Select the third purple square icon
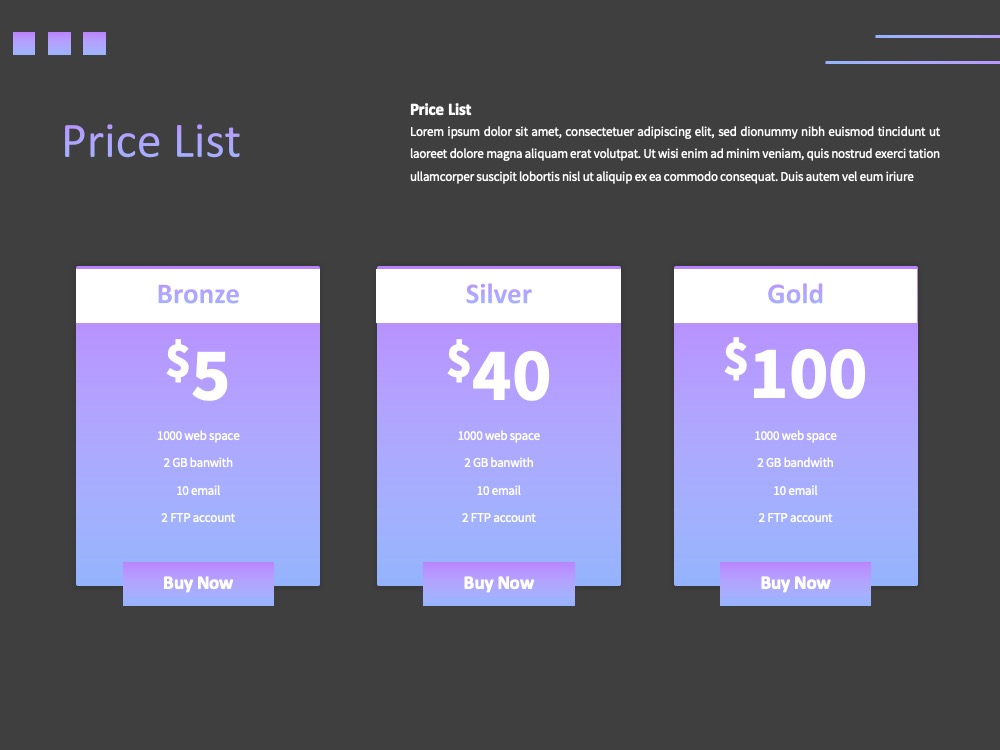 click(94, 43)
